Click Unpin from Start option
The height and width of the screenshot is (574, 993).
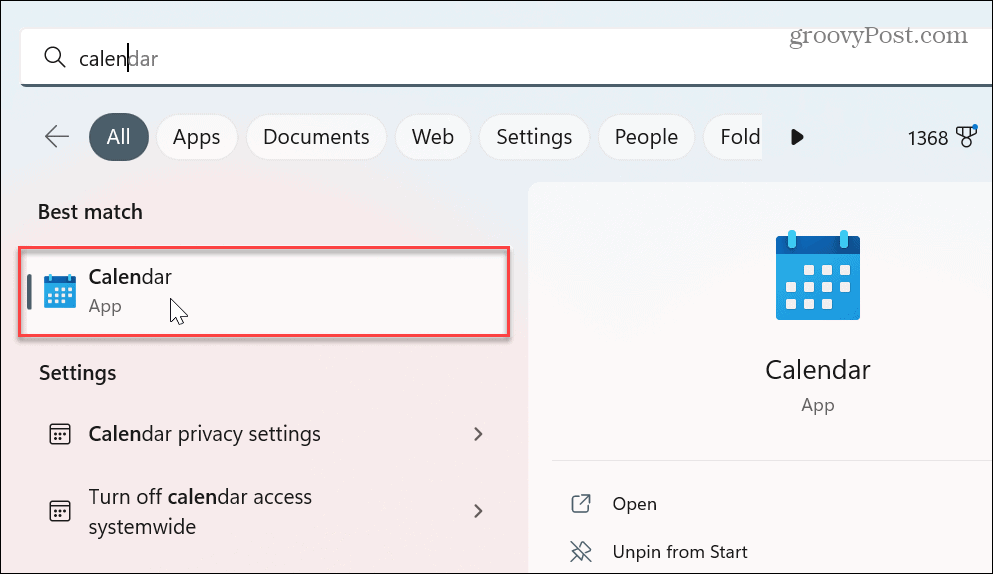680,552
